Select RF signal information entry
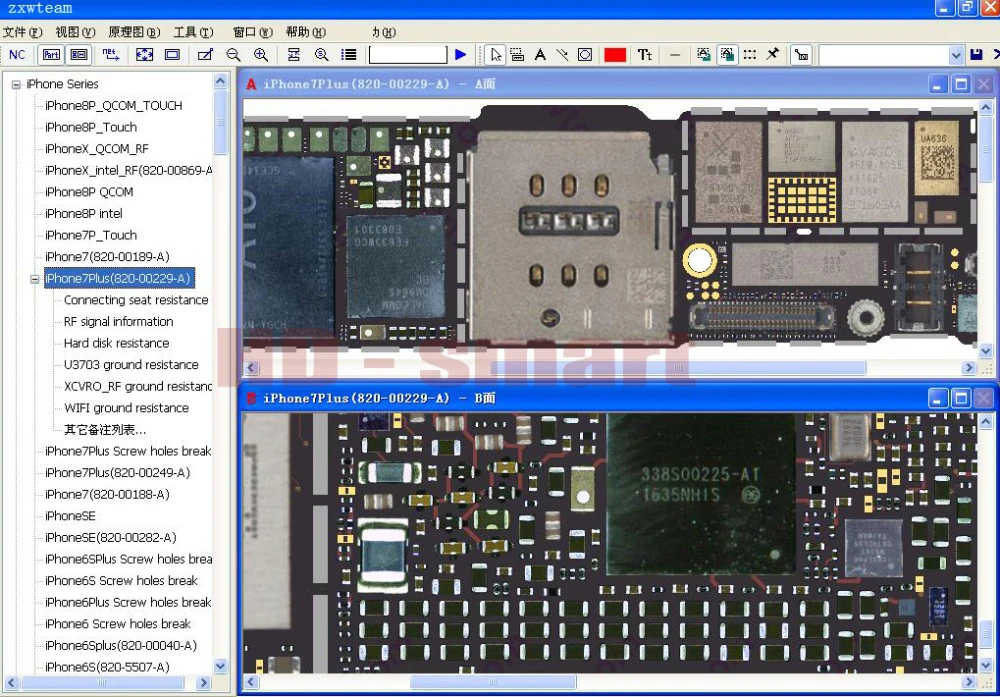 (x=119, y=321)
